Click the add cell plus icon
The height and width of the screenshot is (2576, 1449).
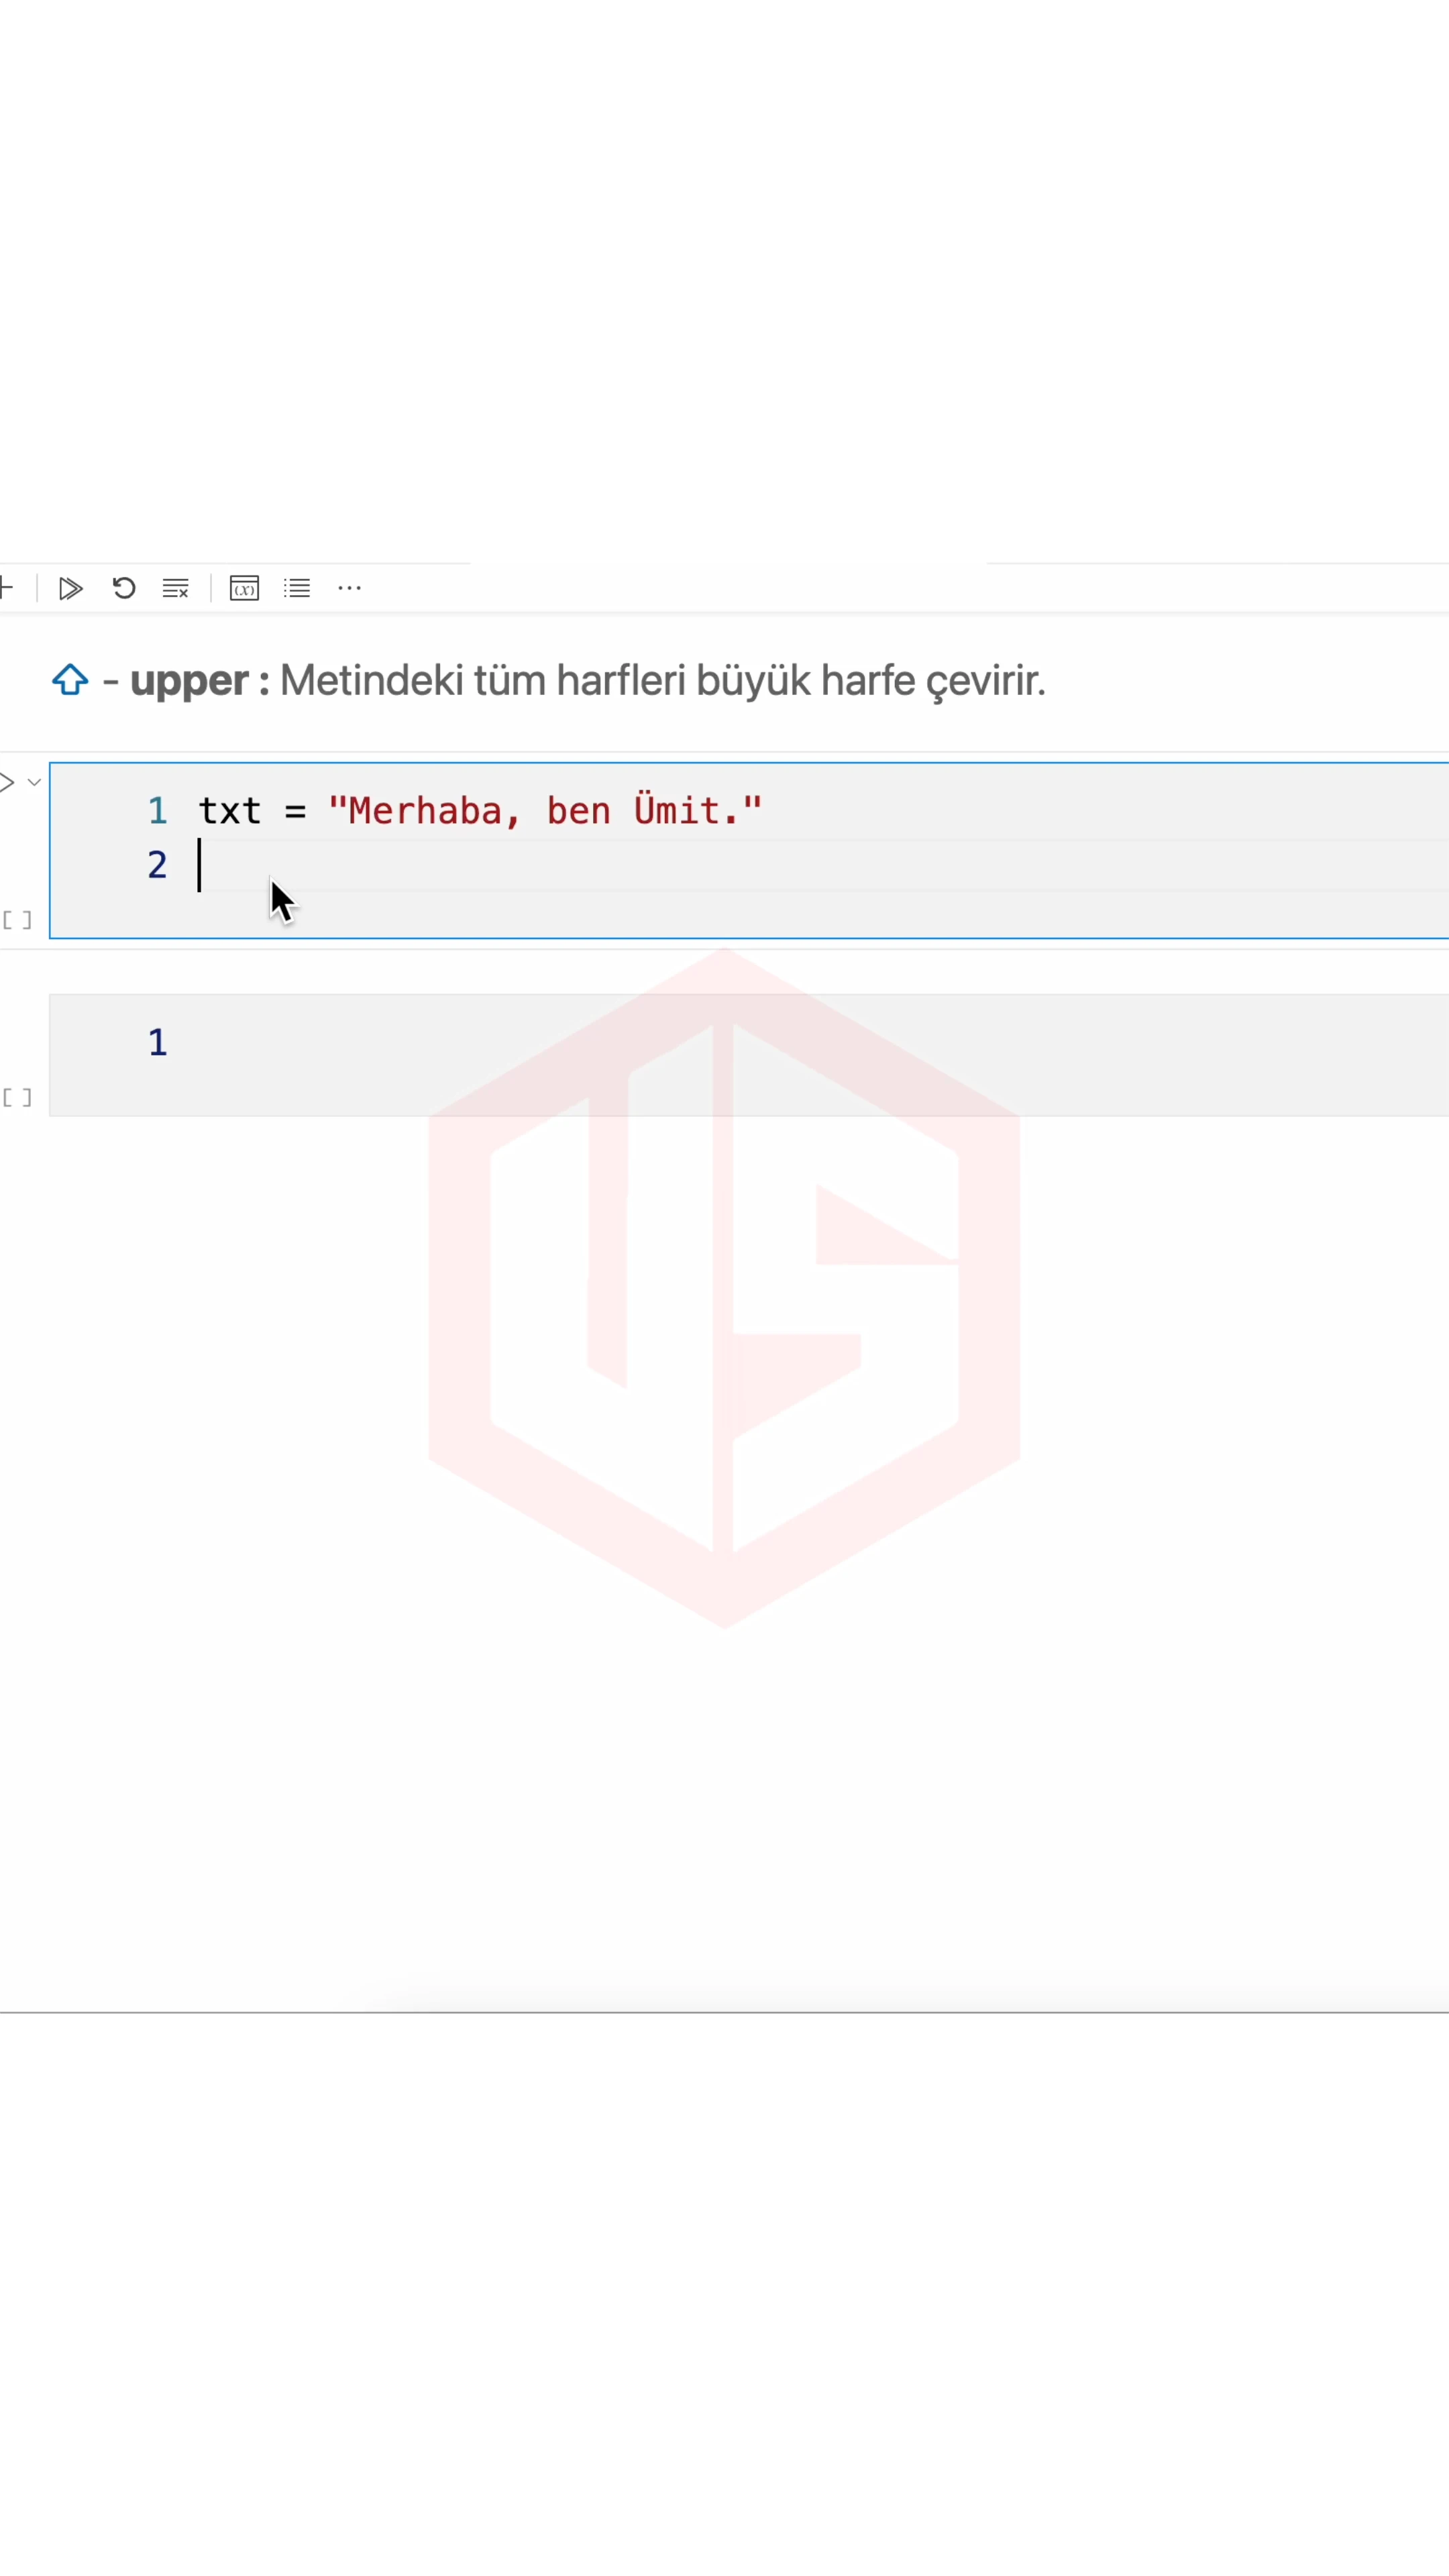coord(6,587)
